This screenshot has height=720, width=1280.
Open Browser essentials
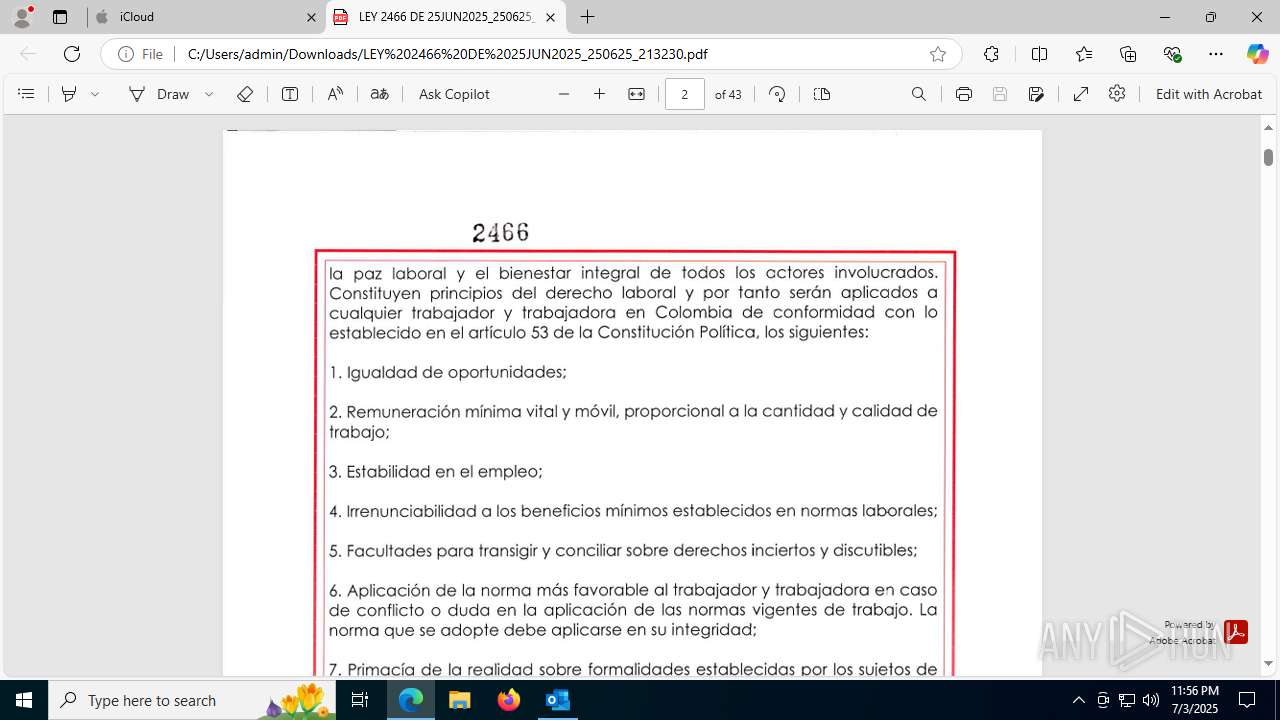1172,54
